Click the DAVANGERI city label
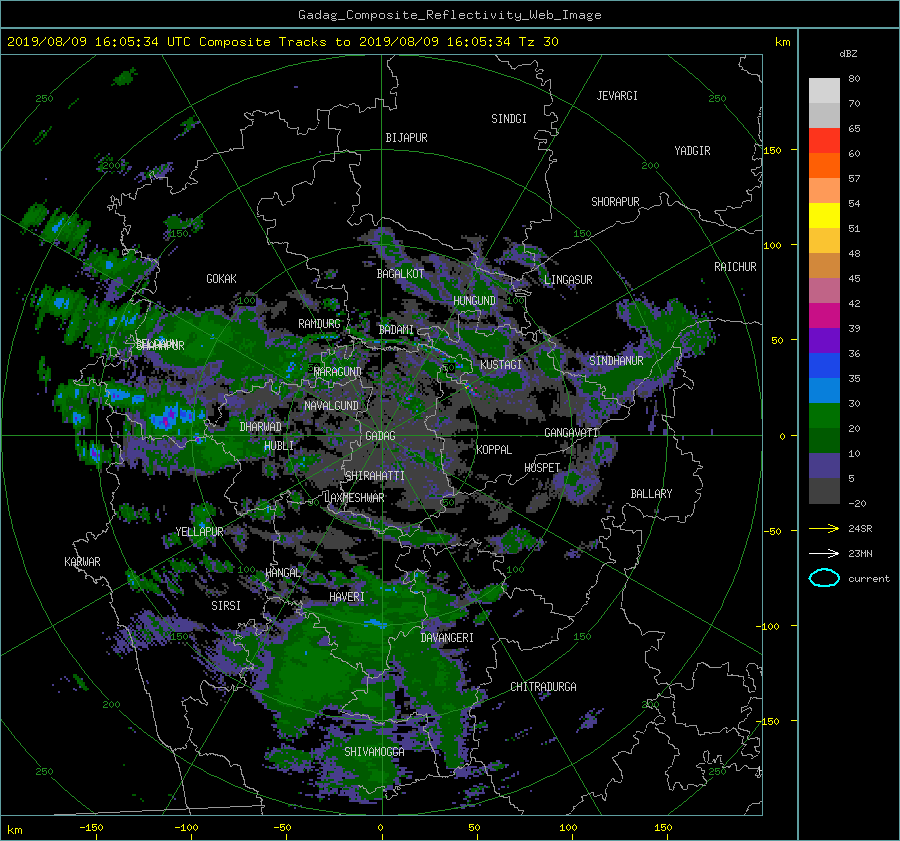 (x=447, y=638)
